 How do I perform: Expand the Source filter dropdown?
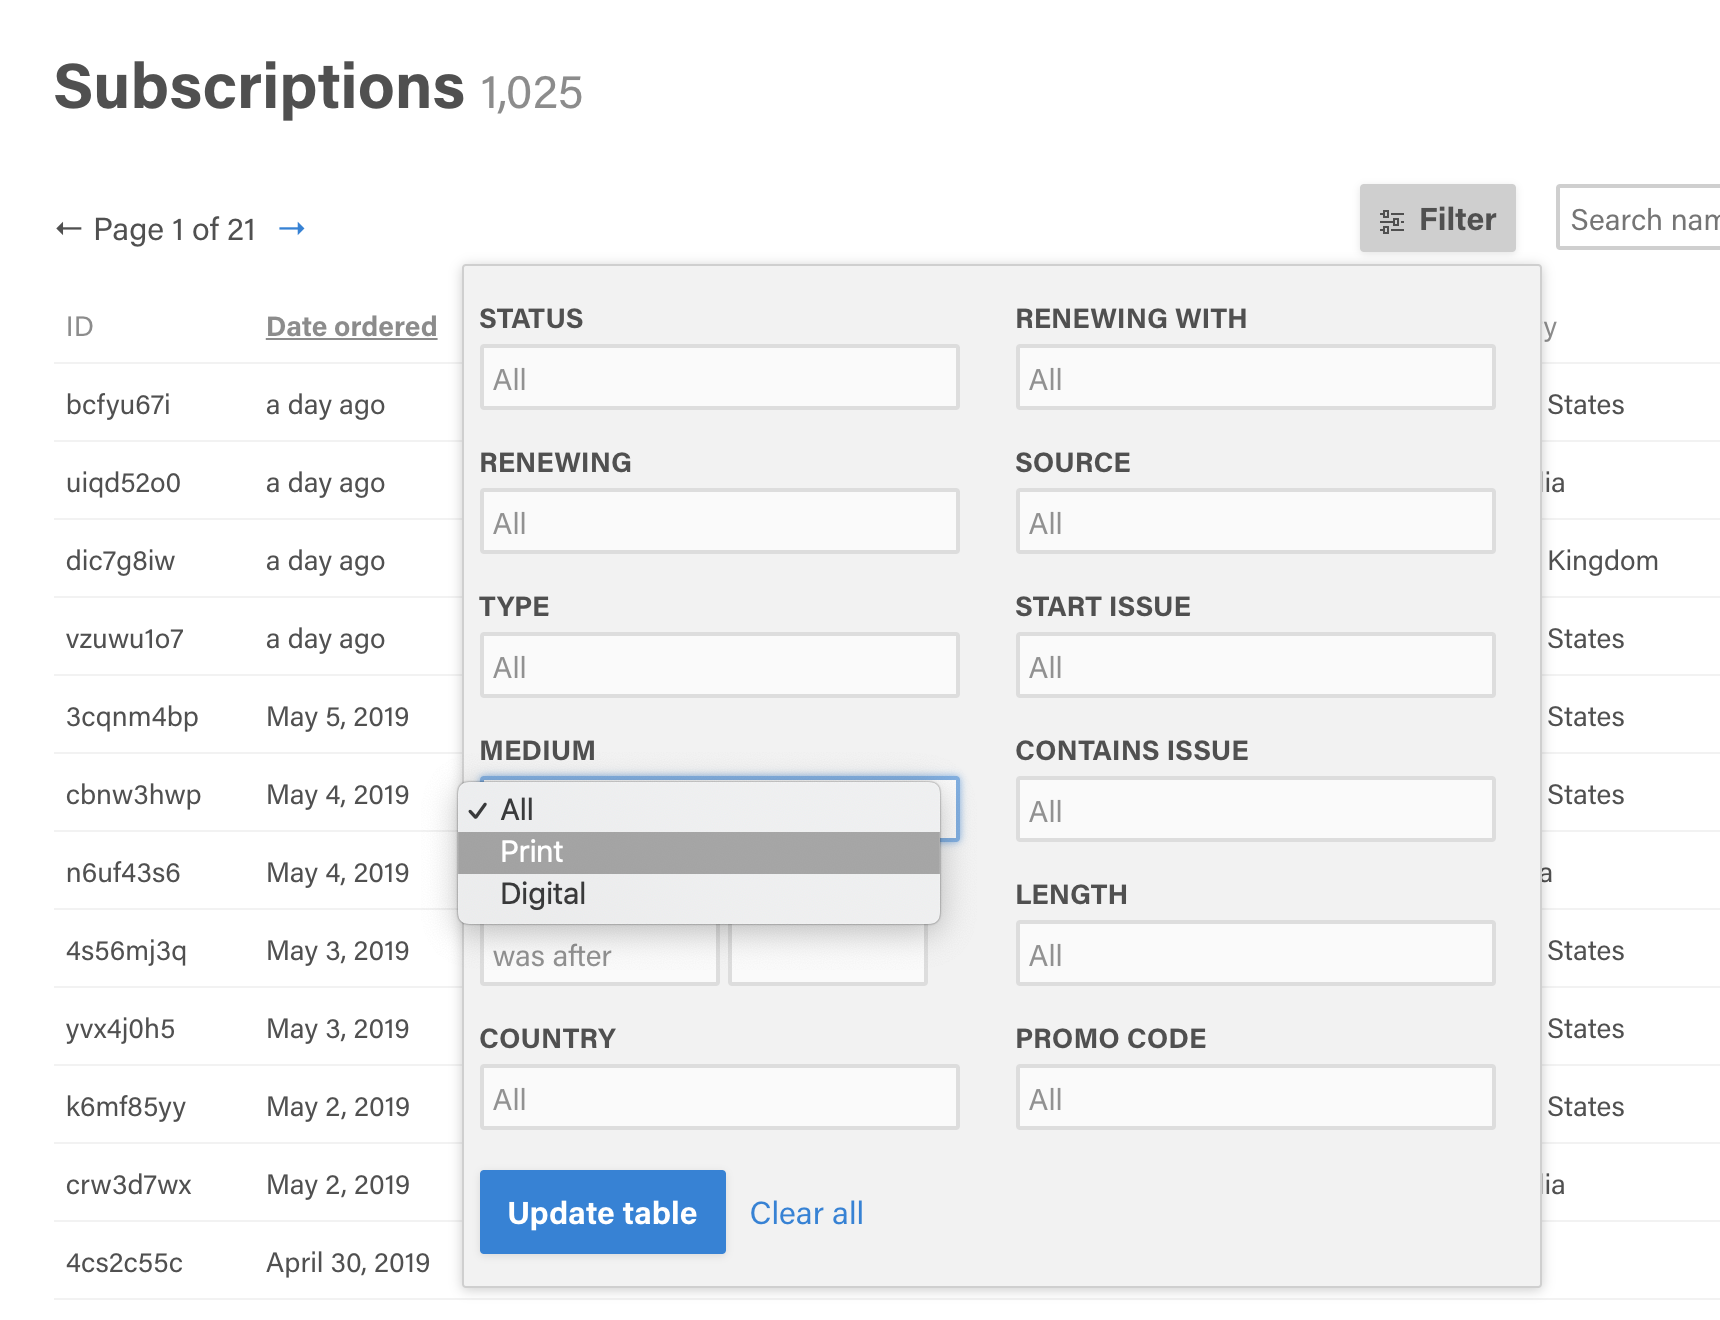click(x=1255, y=522)
